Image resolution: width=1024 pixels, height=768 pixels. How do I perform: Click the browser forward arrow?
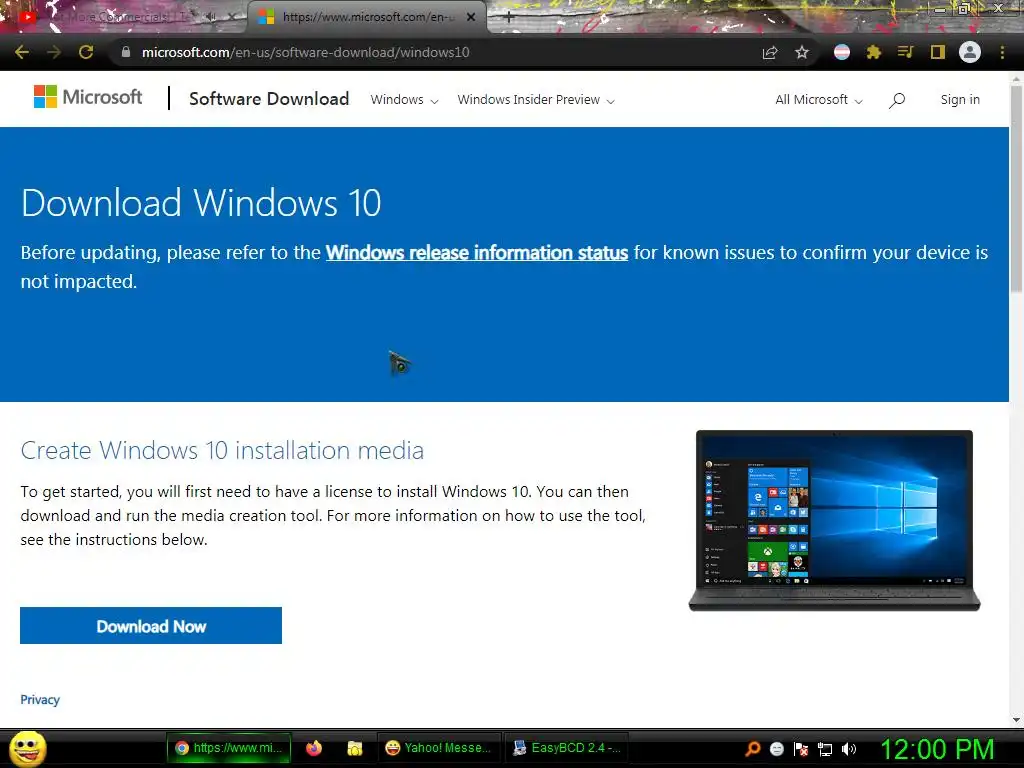point(54,52)
